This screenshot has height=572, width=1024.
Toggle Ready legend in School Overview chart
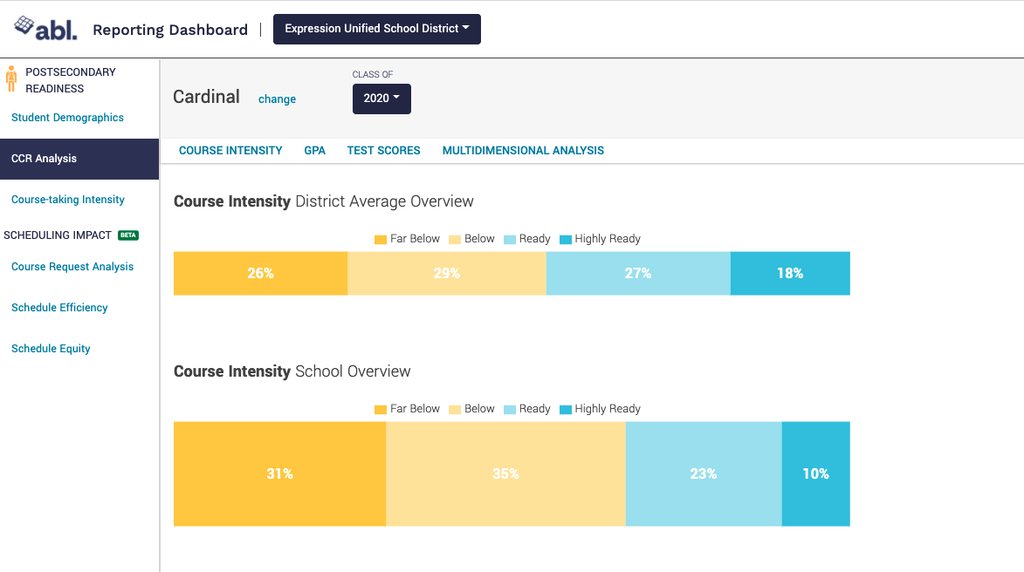point(527,409)
